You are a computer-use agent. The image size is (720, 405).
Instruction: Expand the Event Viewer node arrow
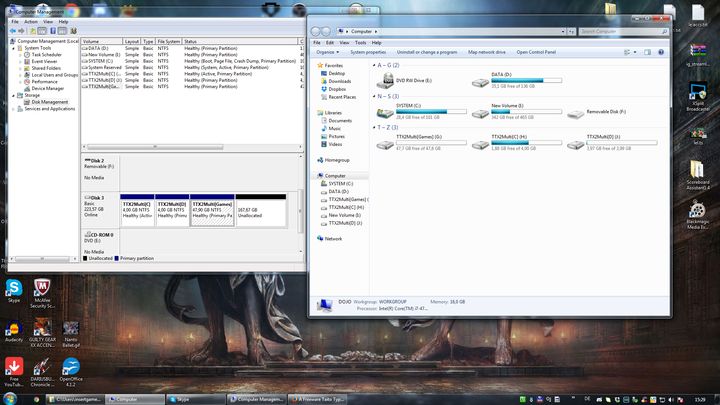click(20, 61)
